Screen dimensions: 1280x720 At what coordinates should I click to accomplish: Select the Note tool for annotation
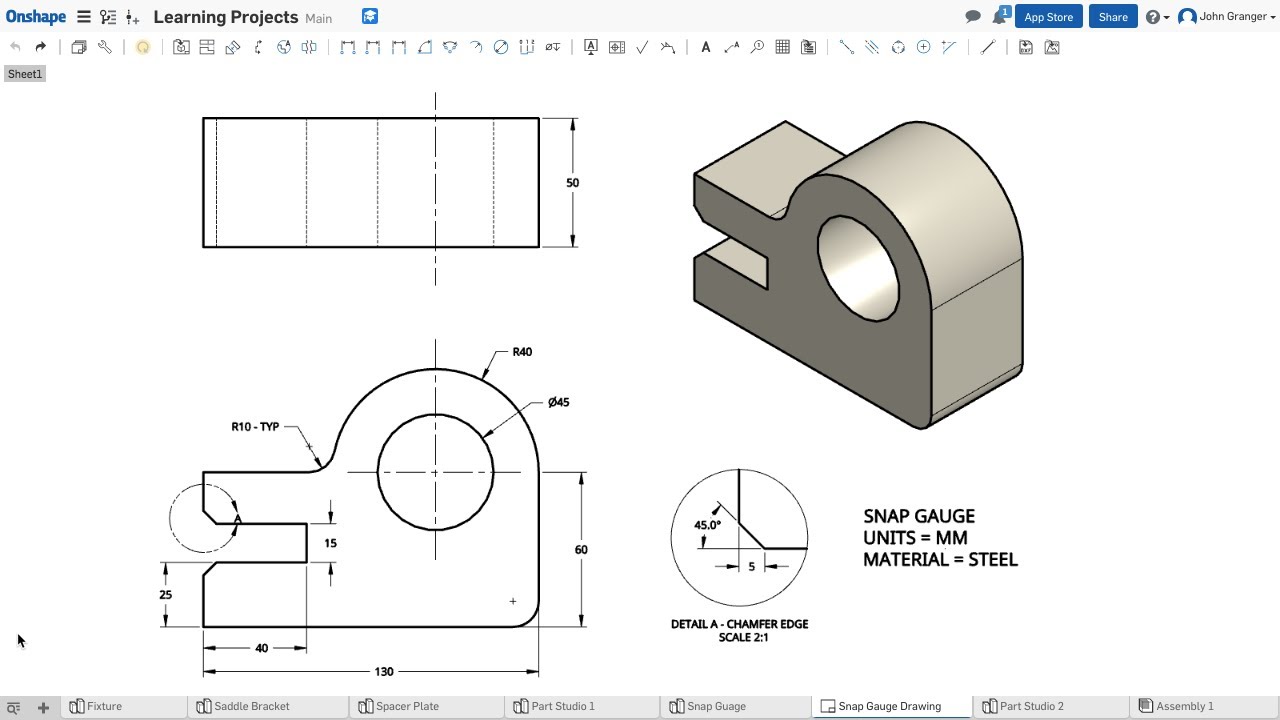706,47
